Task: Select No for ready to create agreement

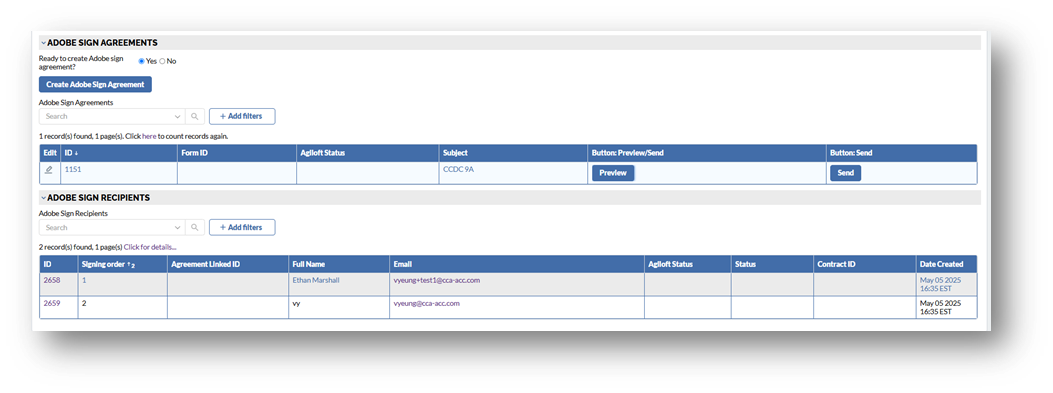Action: point(162,61)
